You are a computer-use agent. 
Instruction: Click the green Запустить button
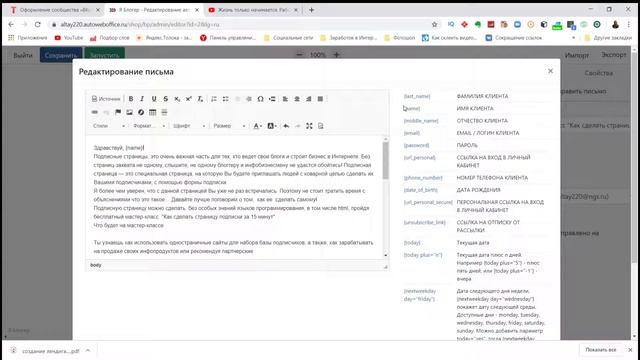pyautogui.click(x=104, y=55)
